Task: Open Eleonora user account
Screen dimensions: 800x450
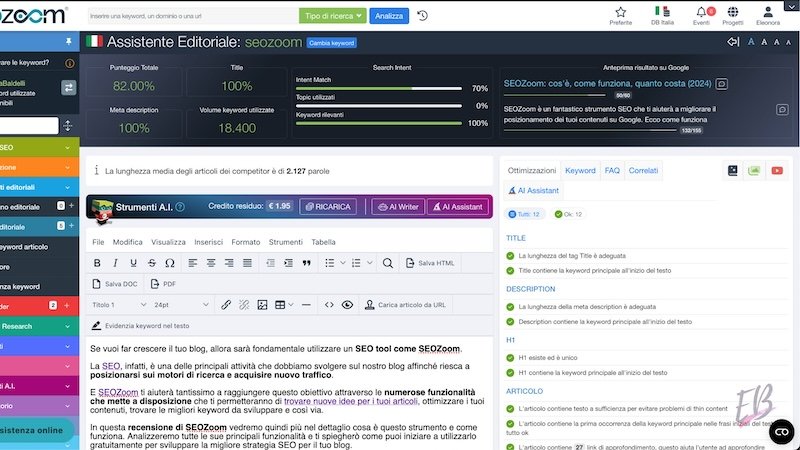Action: pos(768,15)
